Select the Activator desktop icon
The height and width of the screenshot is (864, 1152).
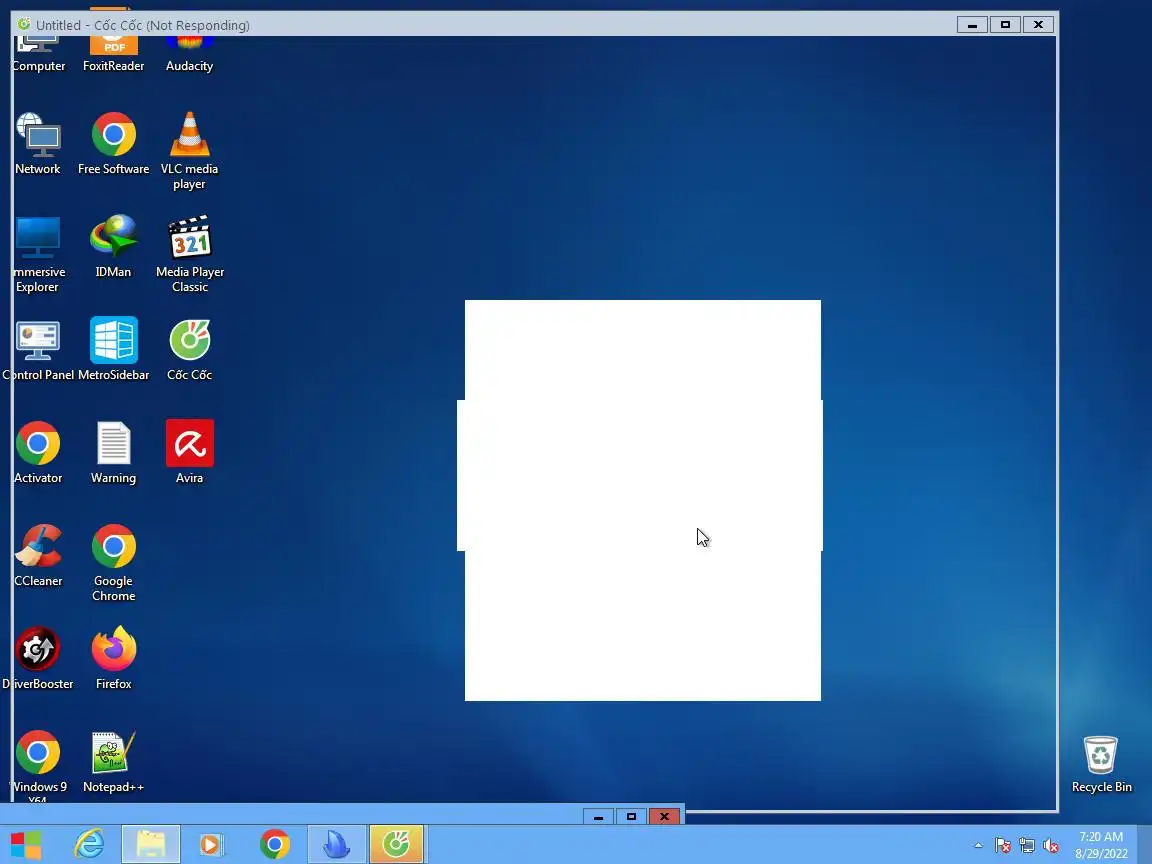(x=38, y=452)
